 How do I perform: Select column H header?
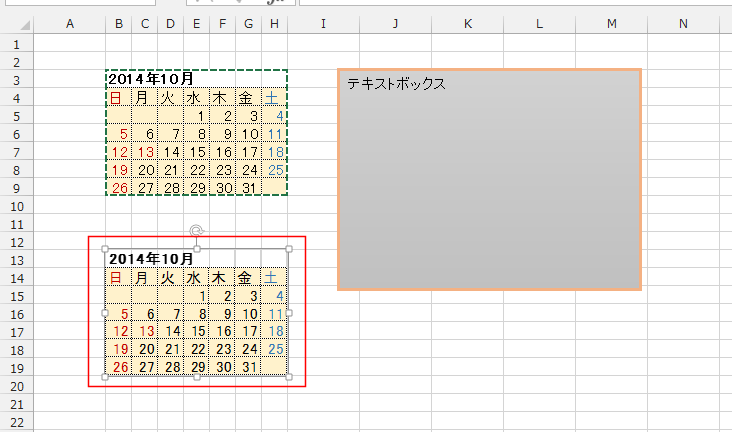coord(274,24)
